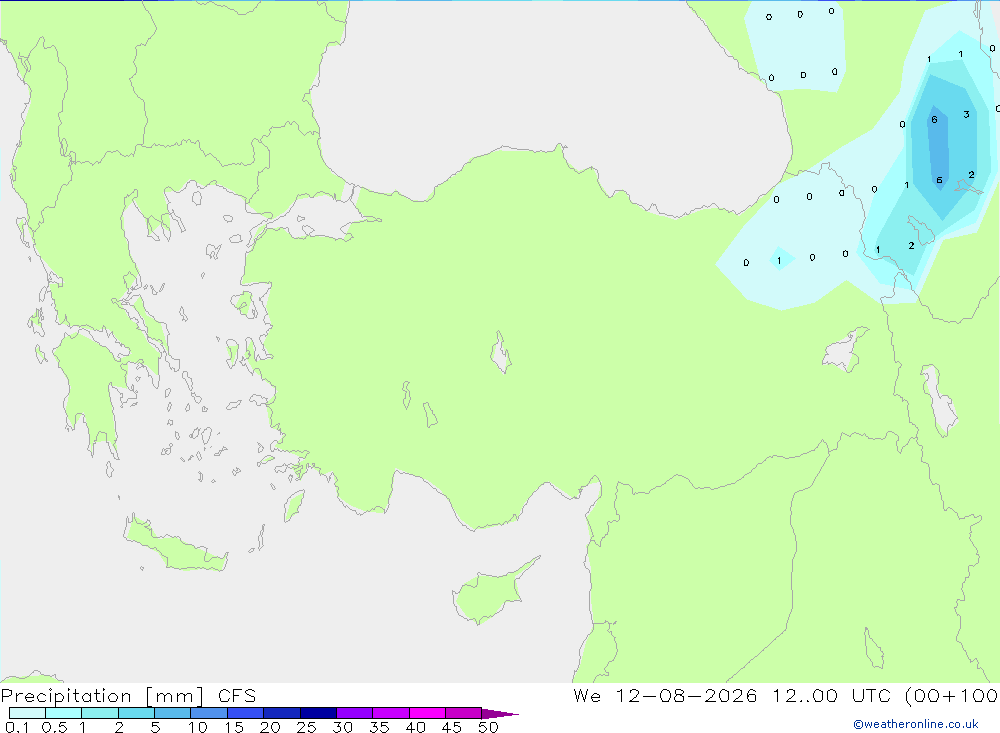Click the 30–35 mm purple legend swatch

tap(354, 713)
